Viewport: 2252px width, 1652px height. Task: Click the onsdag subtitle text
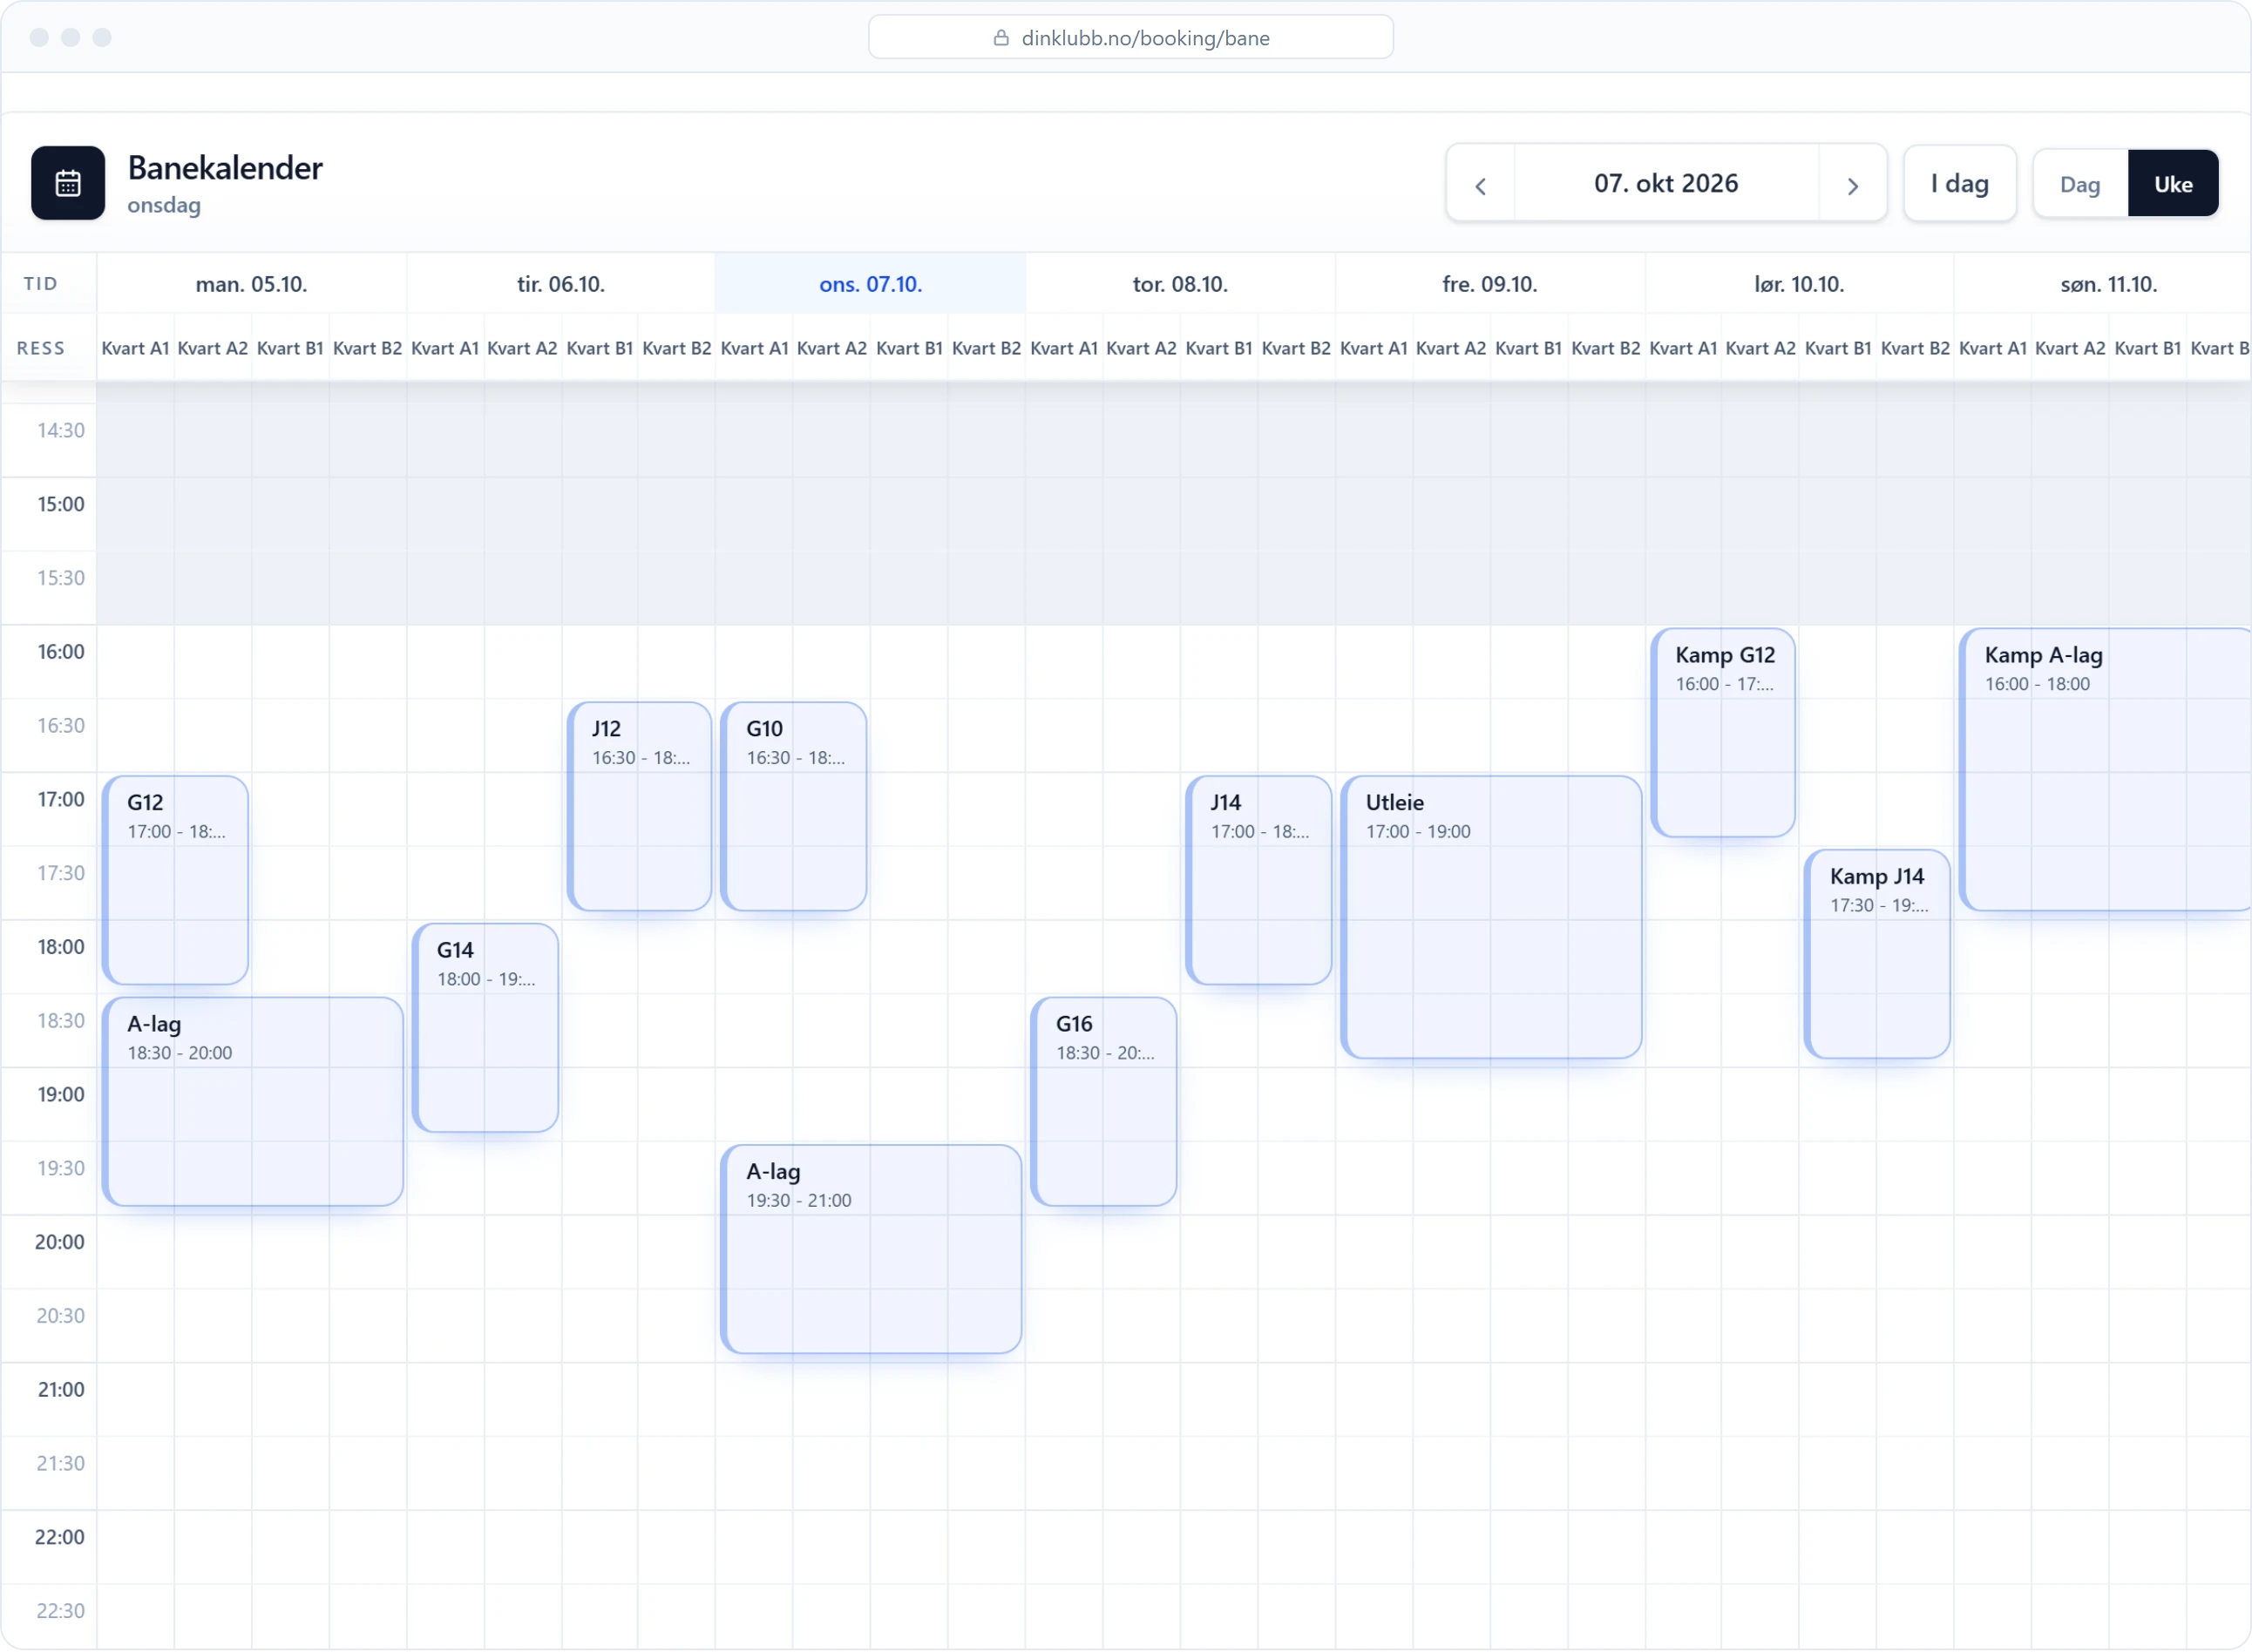pos(164,205)
